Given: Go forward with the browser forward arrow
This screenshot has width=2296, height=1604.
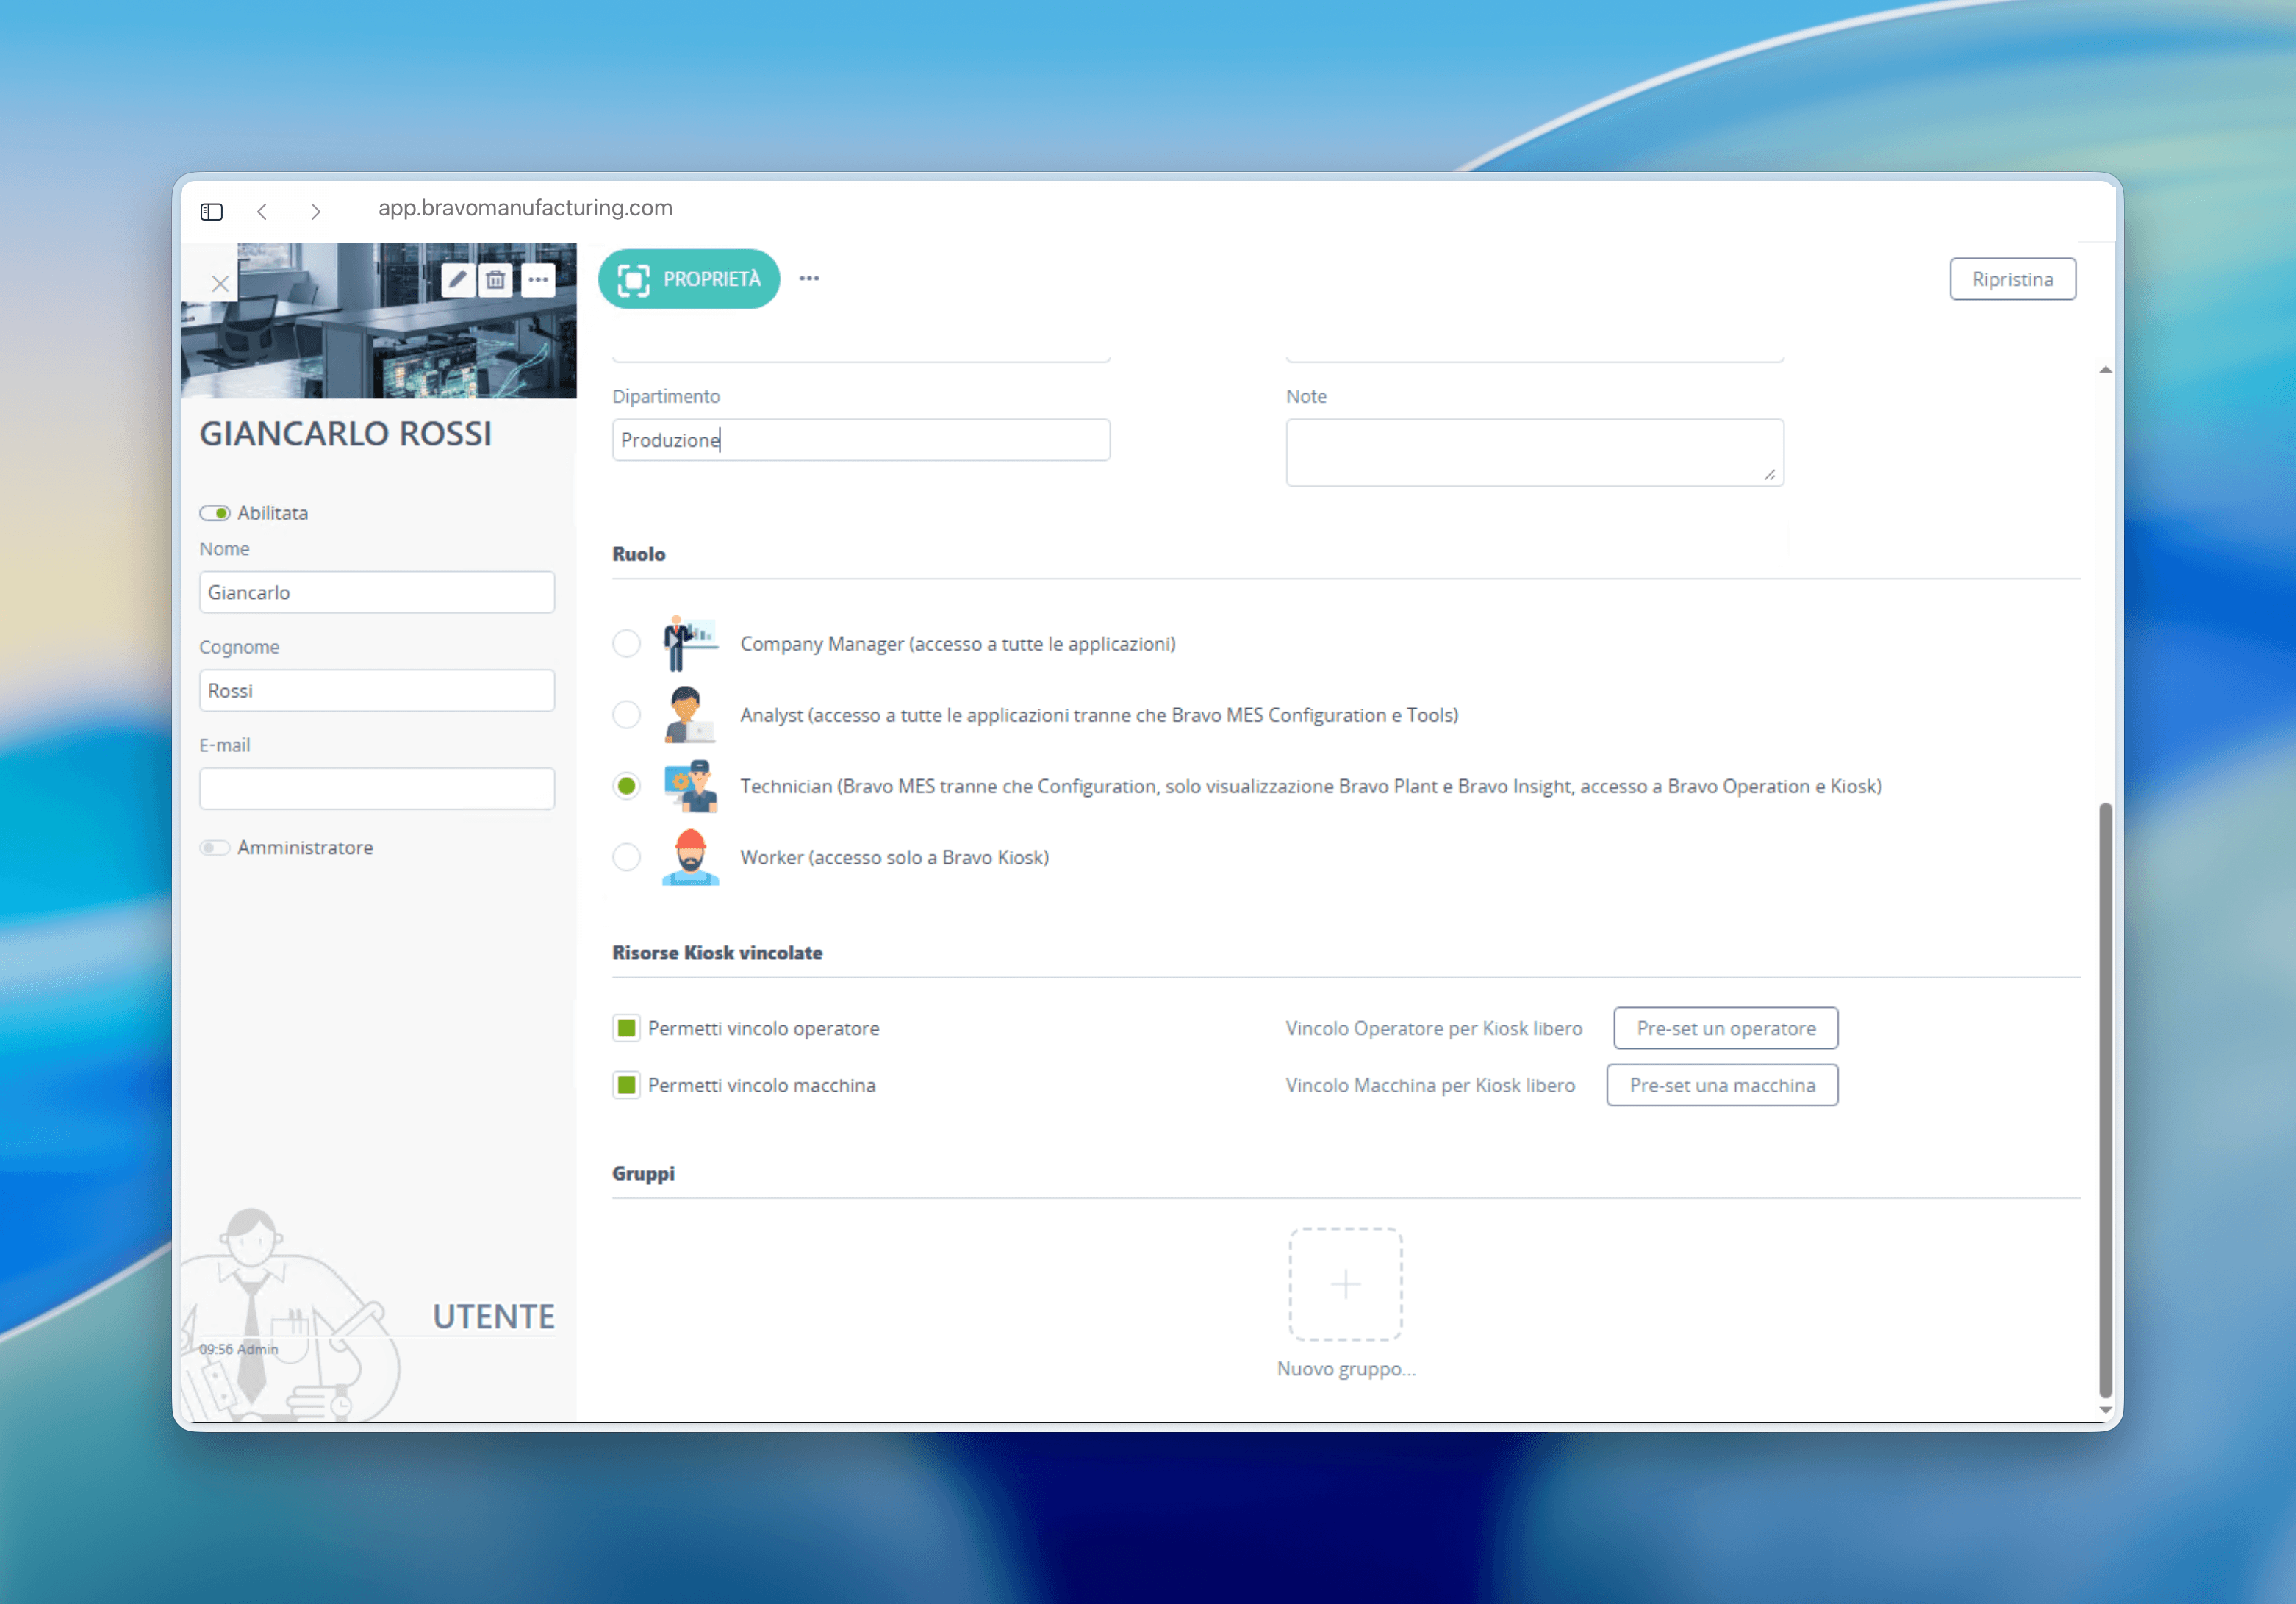Looking at the screenshot, I should point(315,211).
